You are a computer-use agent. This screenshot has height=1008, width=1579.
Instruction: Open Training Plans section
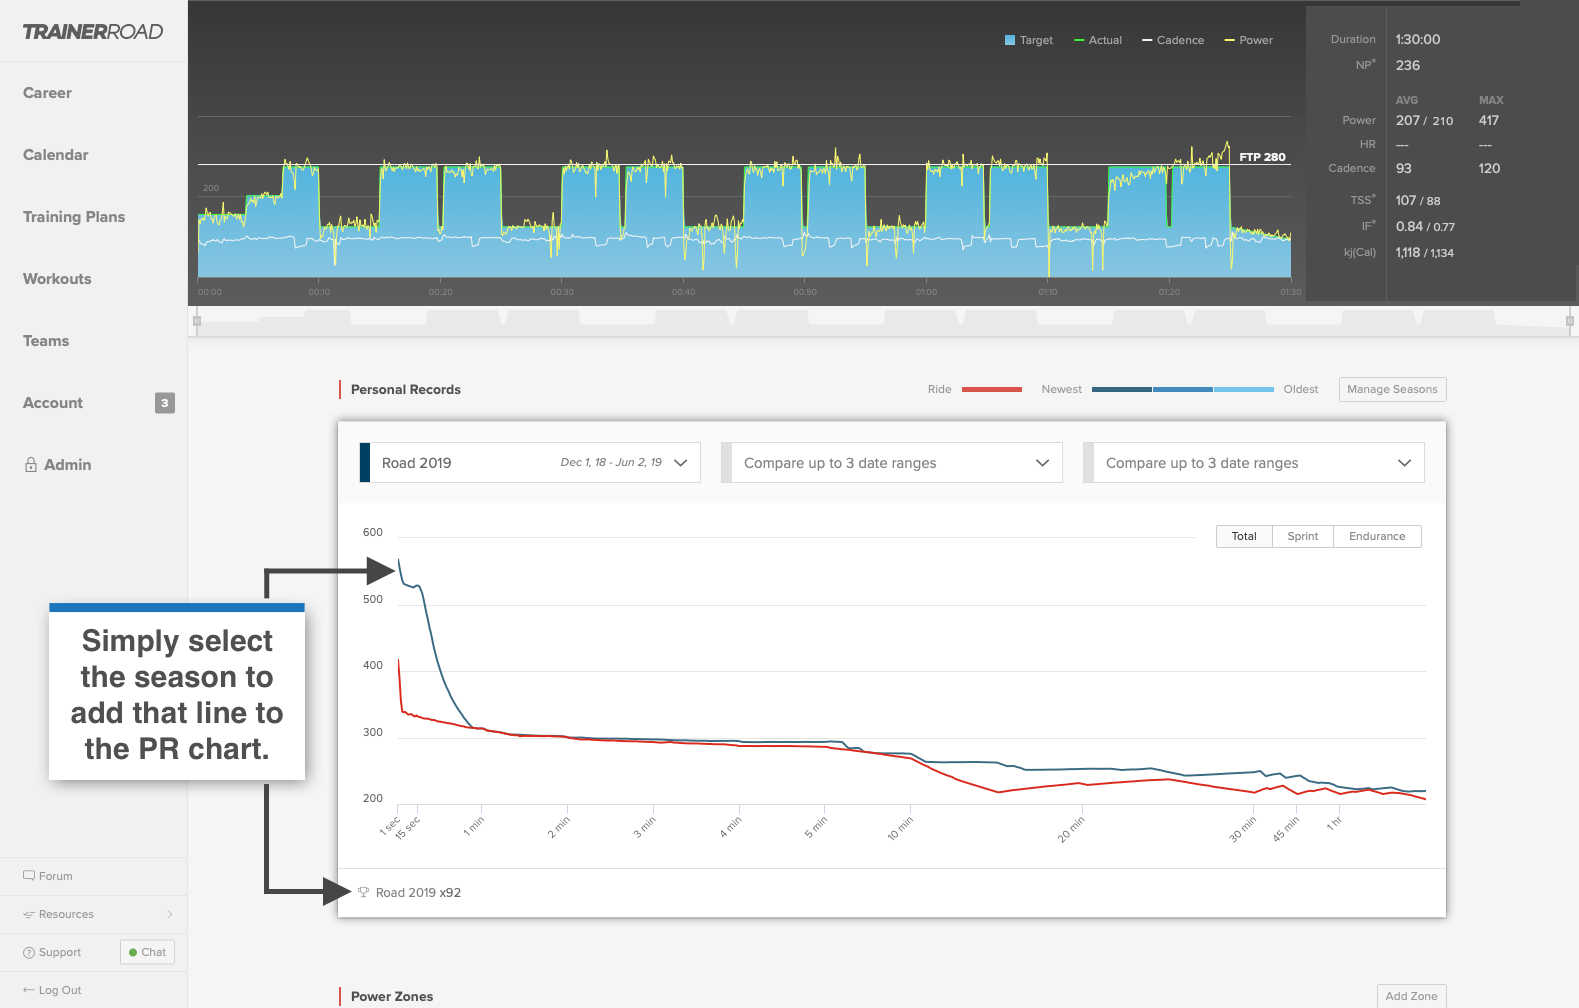74,217
